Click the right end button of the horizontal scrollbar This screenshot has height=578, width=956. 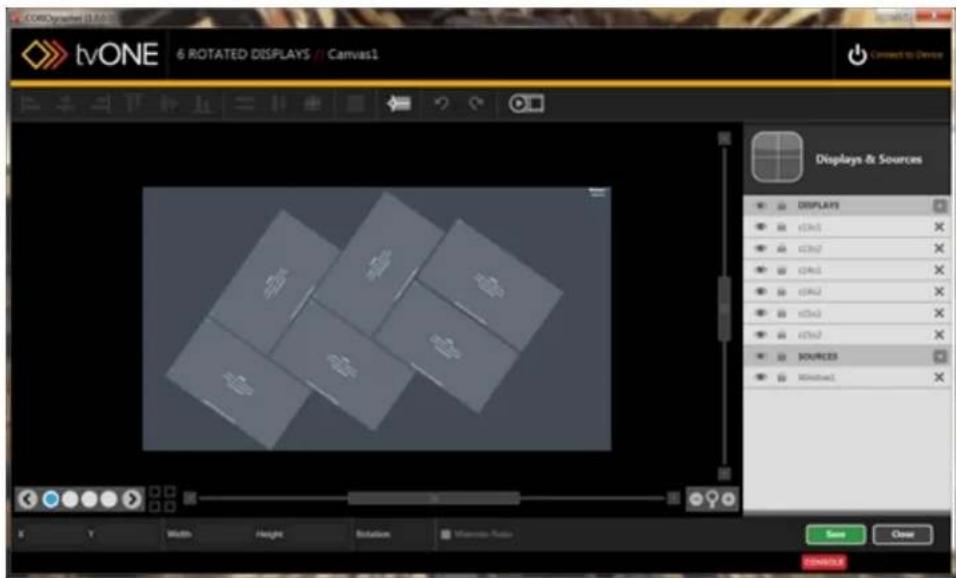(673, 499)
